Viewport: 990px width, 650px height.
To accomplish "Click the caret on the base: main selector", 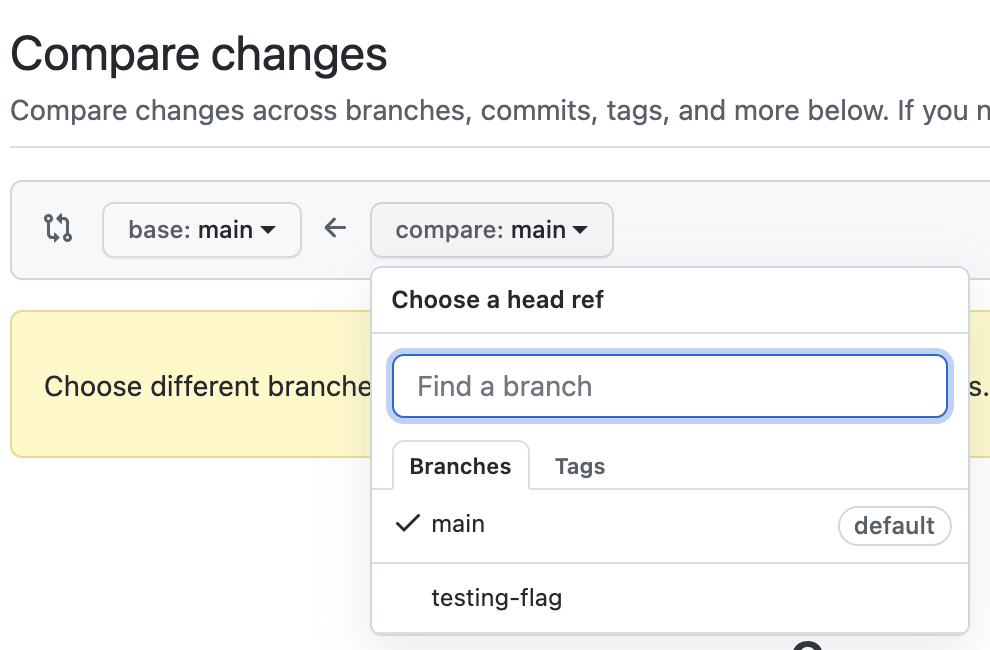I will [x=268, y=230].
